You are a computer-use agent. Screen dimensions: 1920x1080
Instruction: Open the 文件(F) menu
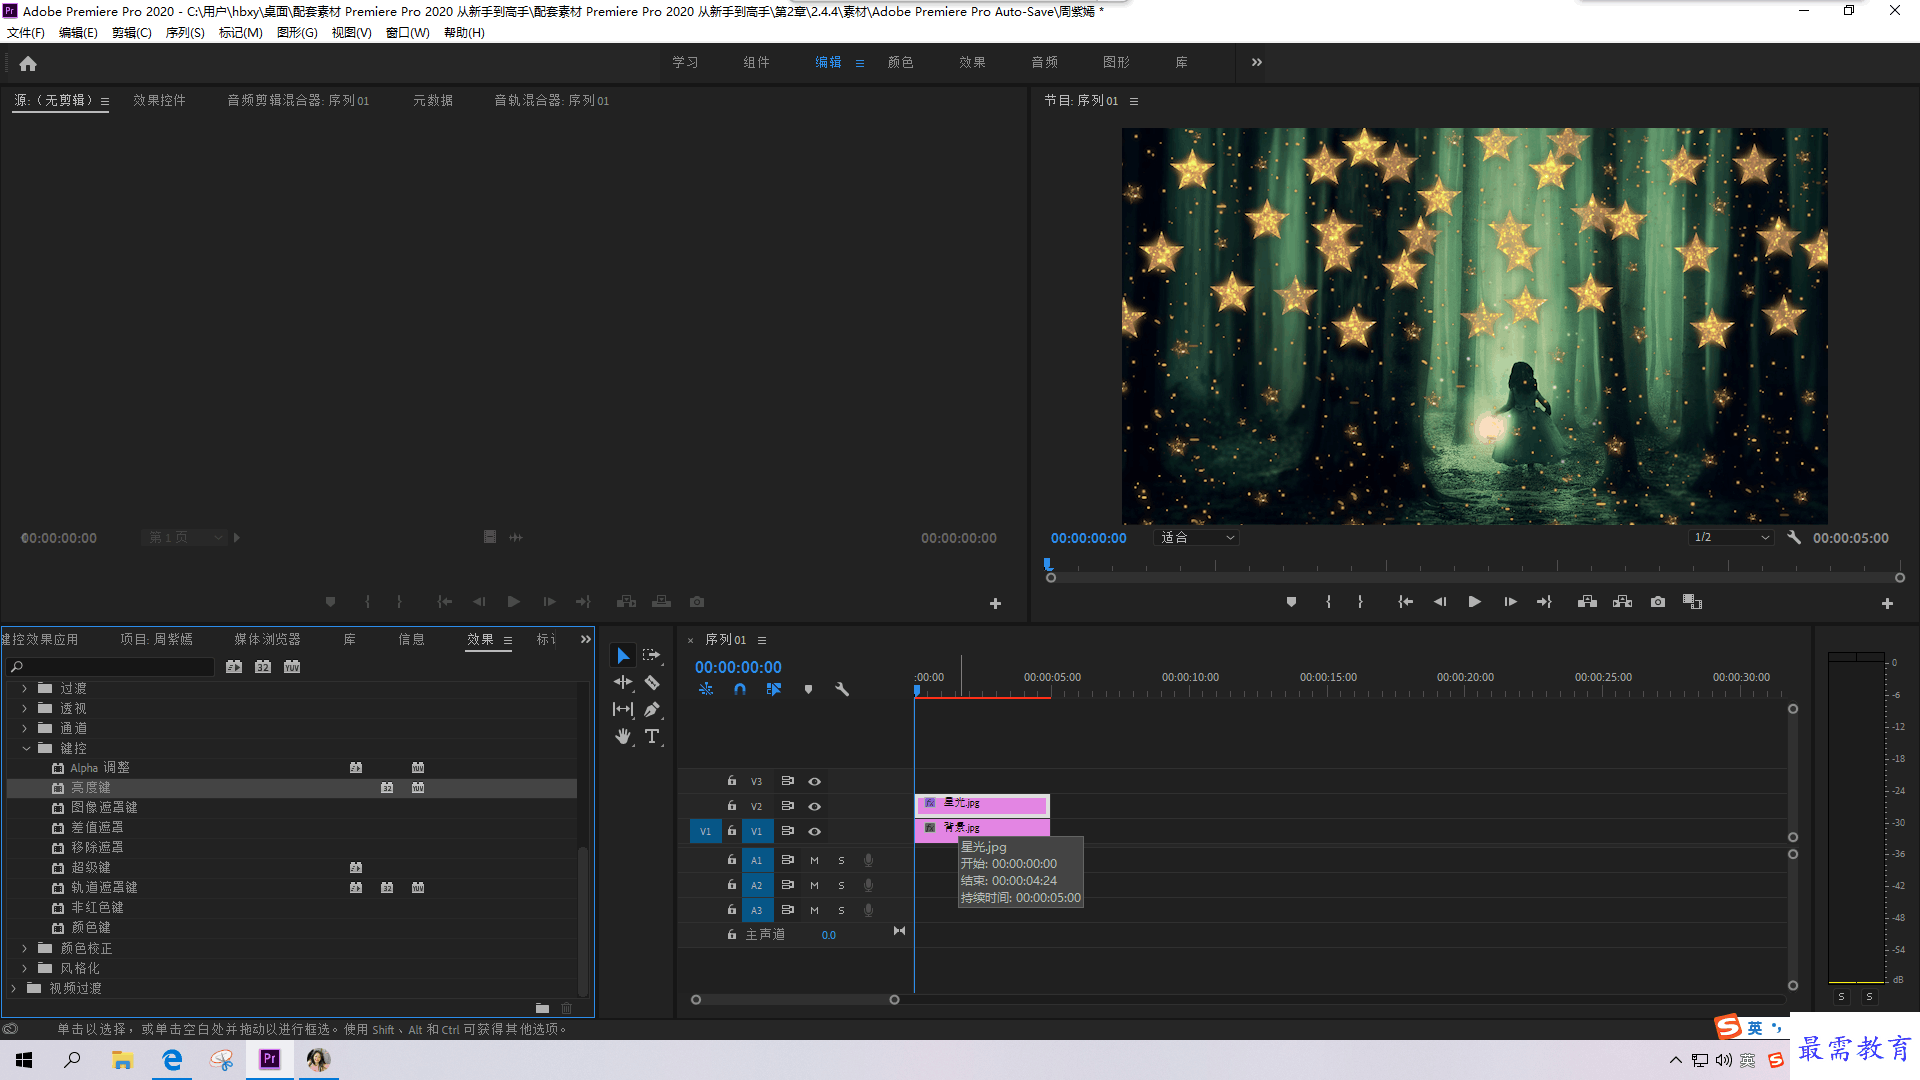click(26, 33)
